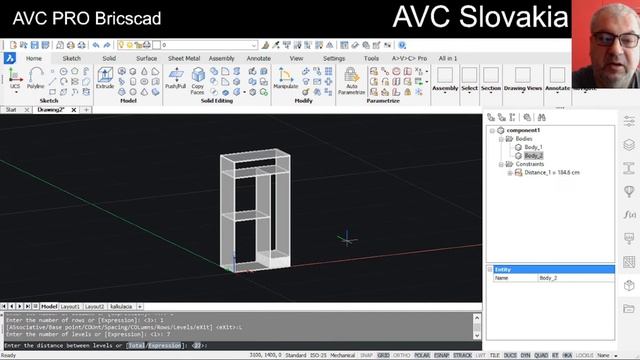Toggle DYN in the status bar
640x360 pixels.
525,356
